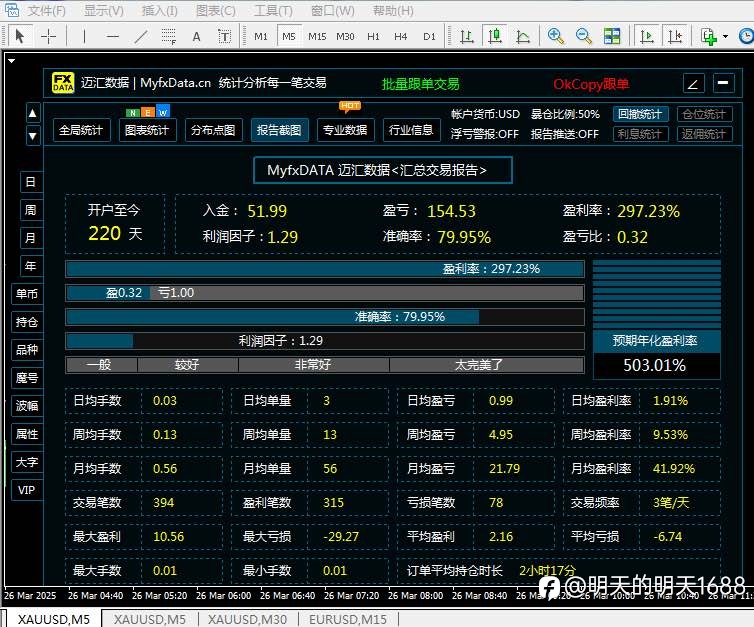Move the panel up with arrow
The height and width of the screenshot is (627, 754).
pyautogui.click(x=32, y=113)
